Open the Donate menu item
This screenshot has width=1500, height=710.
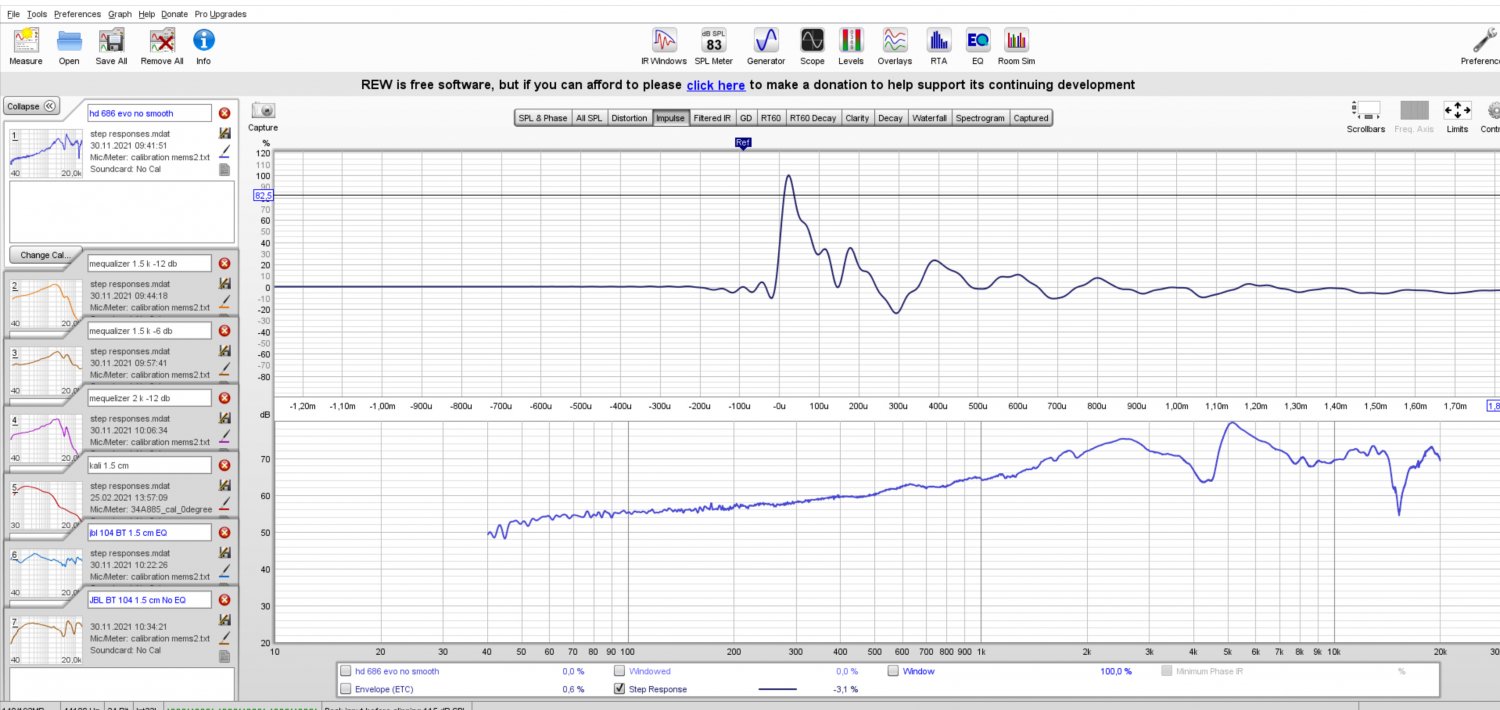point(174,14)
